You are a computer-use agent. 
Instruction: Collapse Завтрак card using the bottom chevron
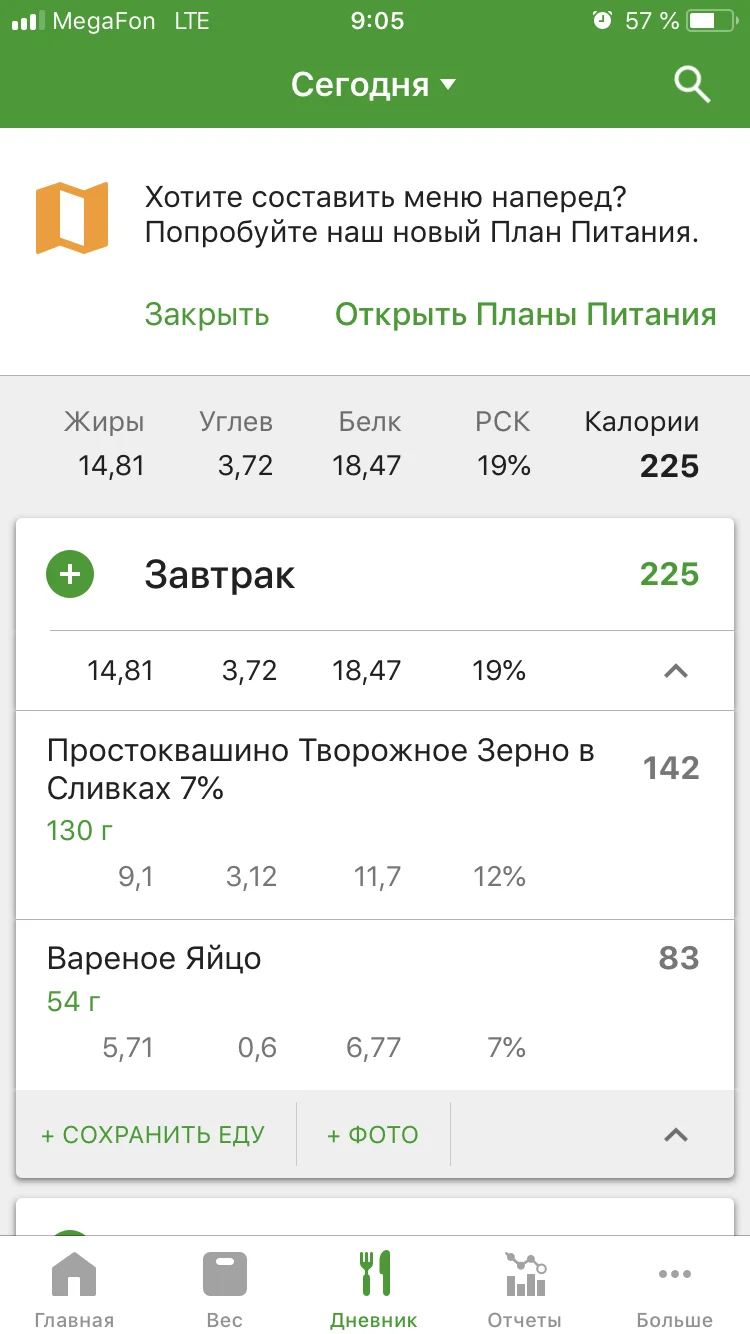coord(676,1134)
